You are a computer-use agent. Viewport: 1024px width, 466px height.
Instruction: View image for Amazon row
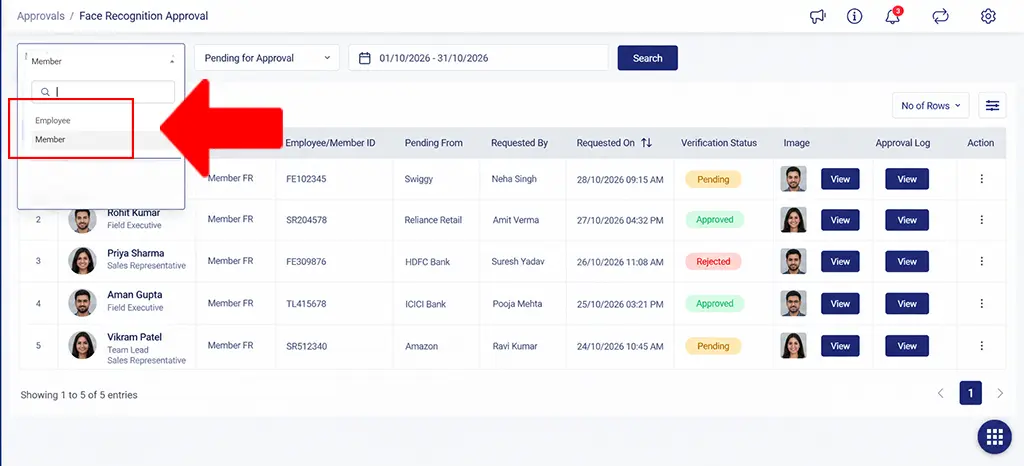pos(840,346)
